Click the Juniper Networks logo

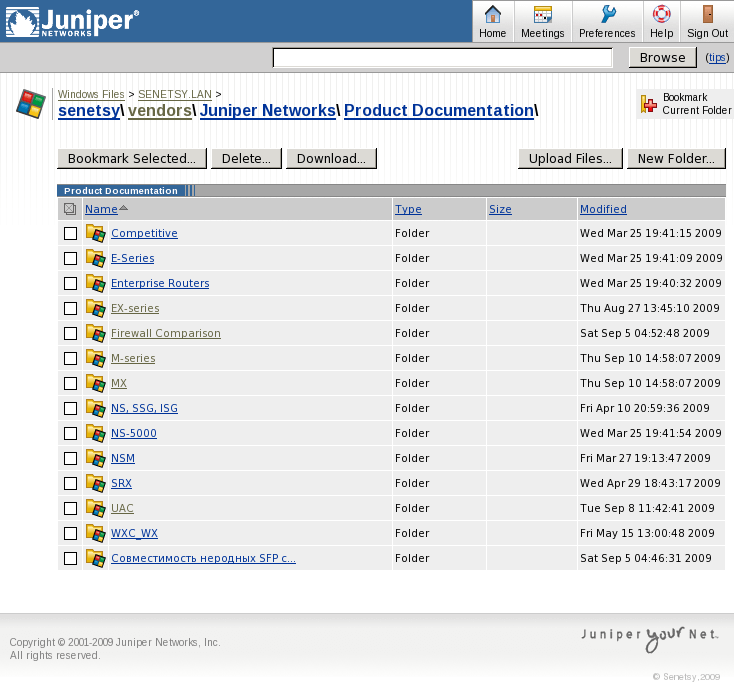click(x=72, y=22)
